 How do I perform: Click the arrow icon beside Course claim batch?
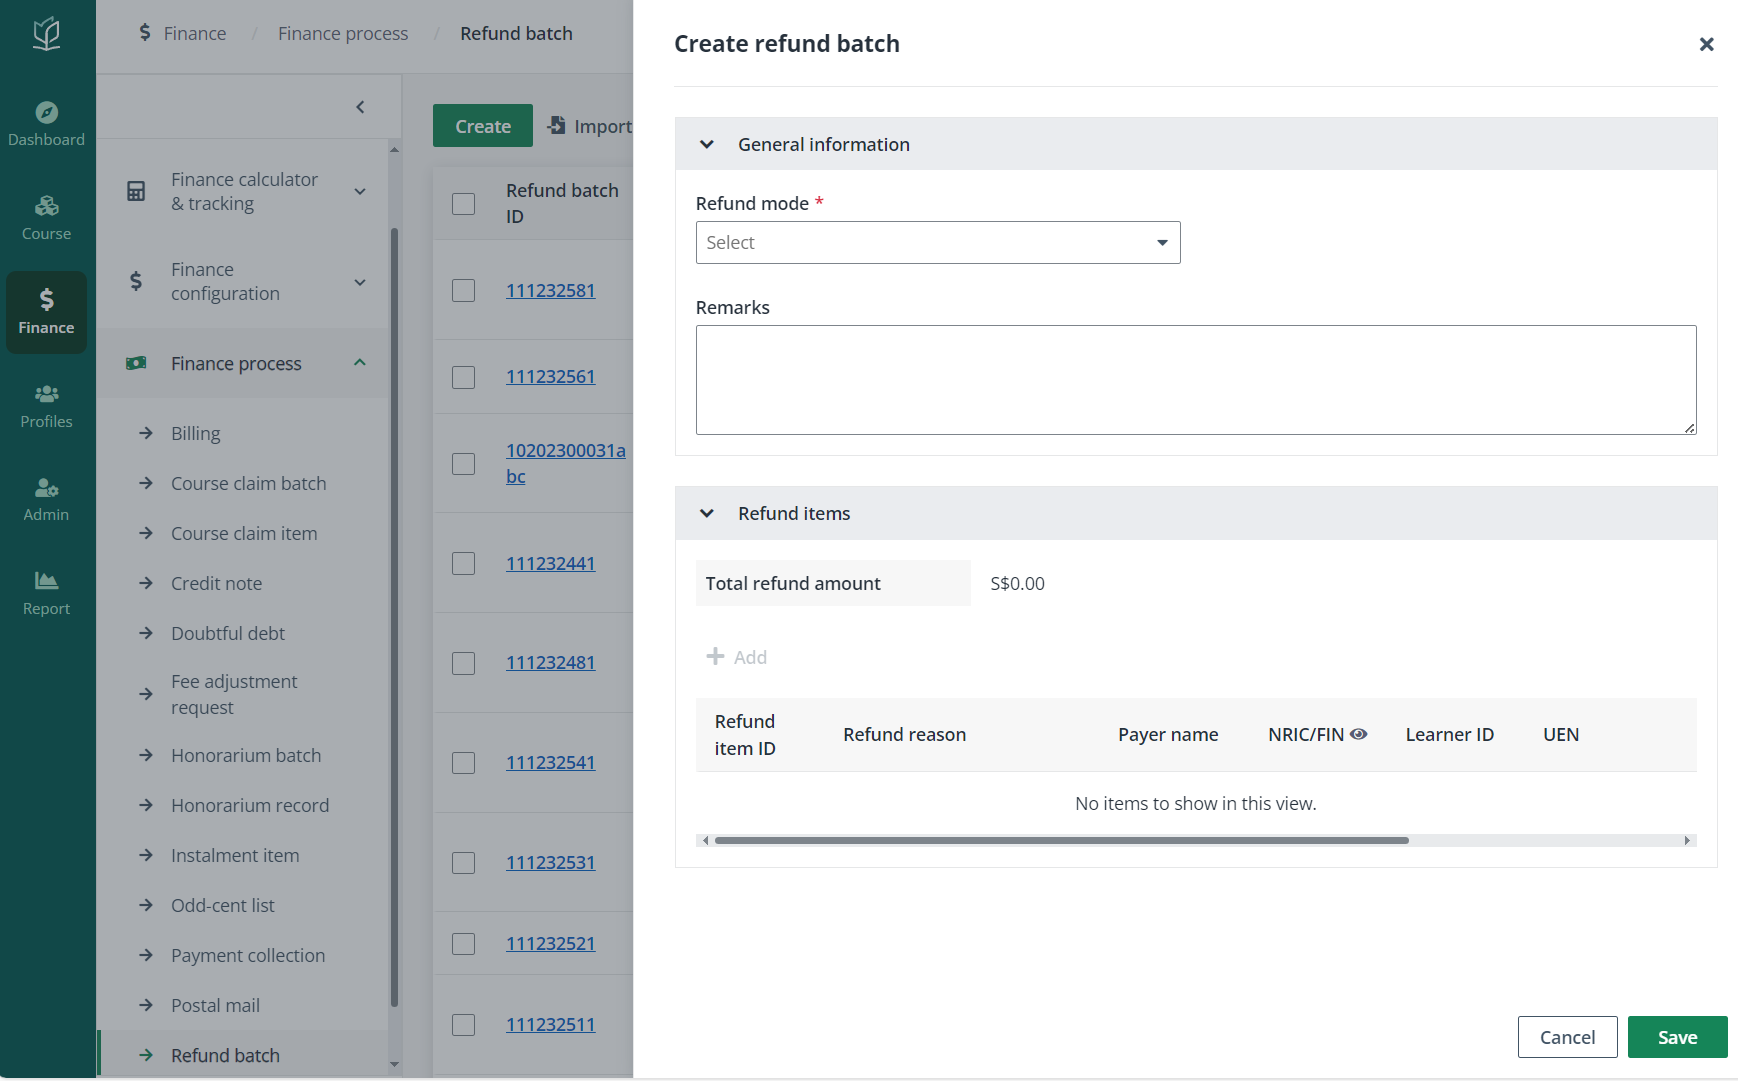(x=146, y=483)
